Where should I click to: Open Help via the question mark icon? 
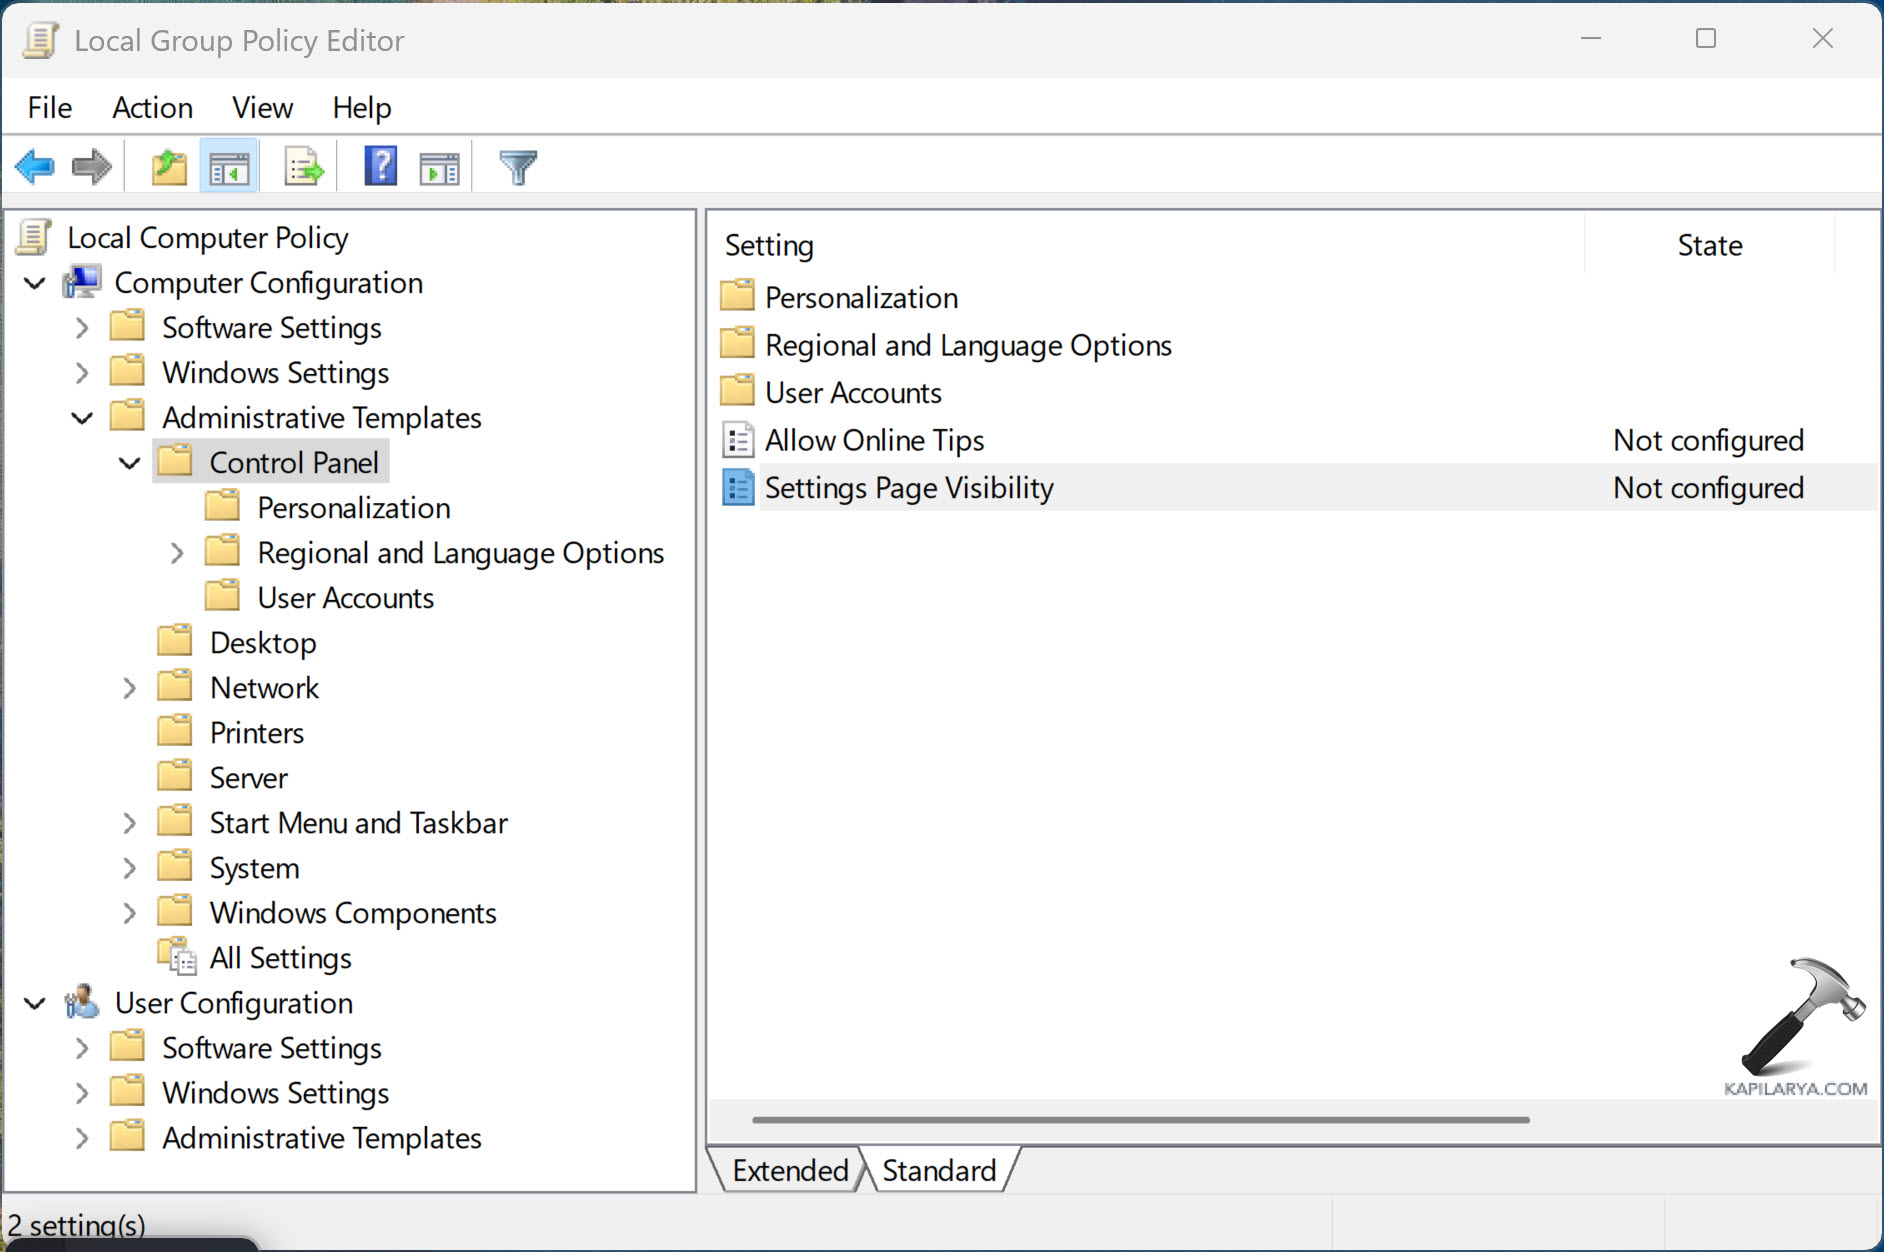click(x=380, y=167)
